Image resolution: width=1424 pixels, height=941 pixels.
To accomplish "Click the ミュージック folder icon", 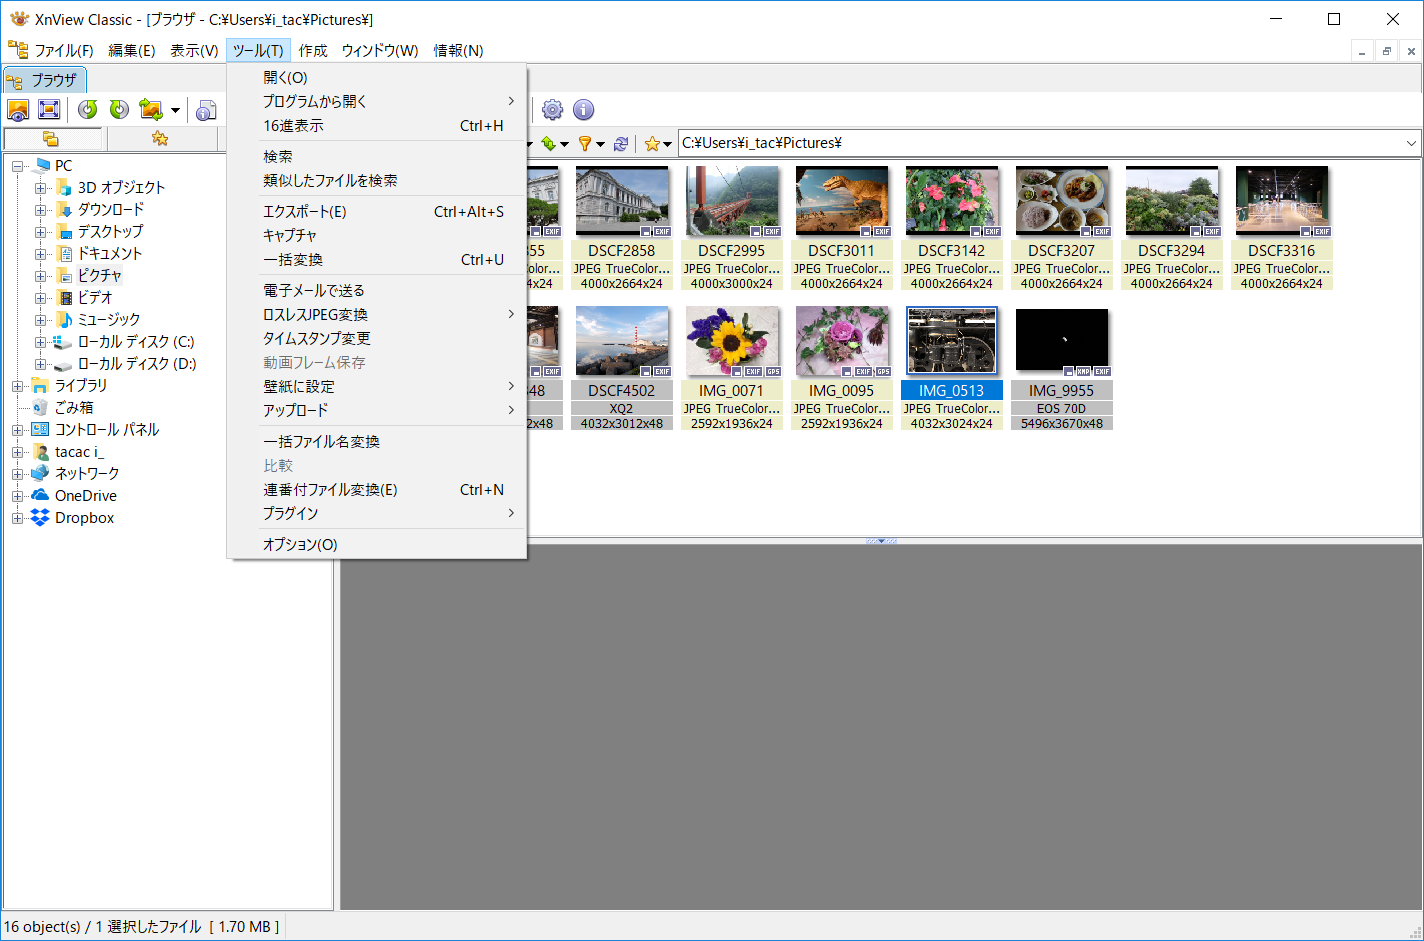I will point(64,319).
